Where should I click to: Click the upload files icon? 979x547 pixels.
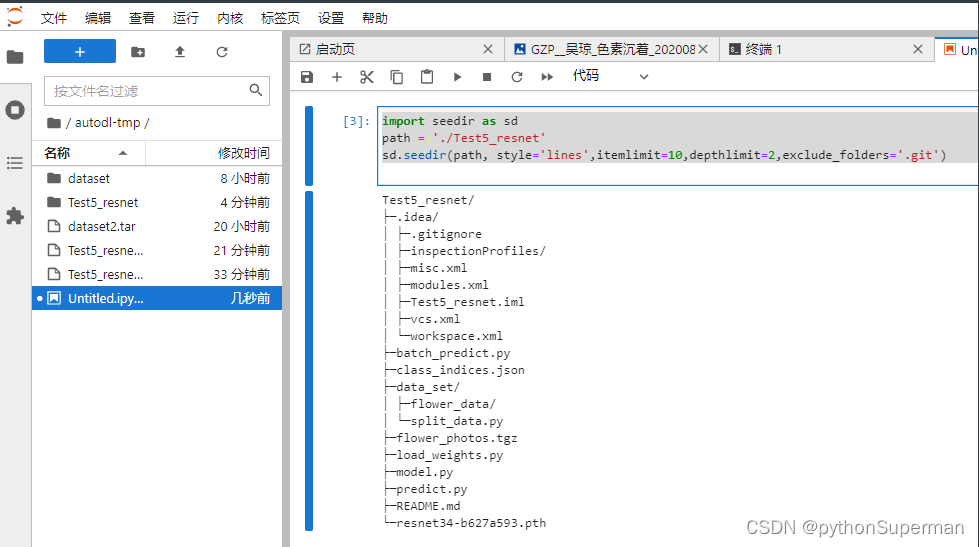click(x=180, y=52)
